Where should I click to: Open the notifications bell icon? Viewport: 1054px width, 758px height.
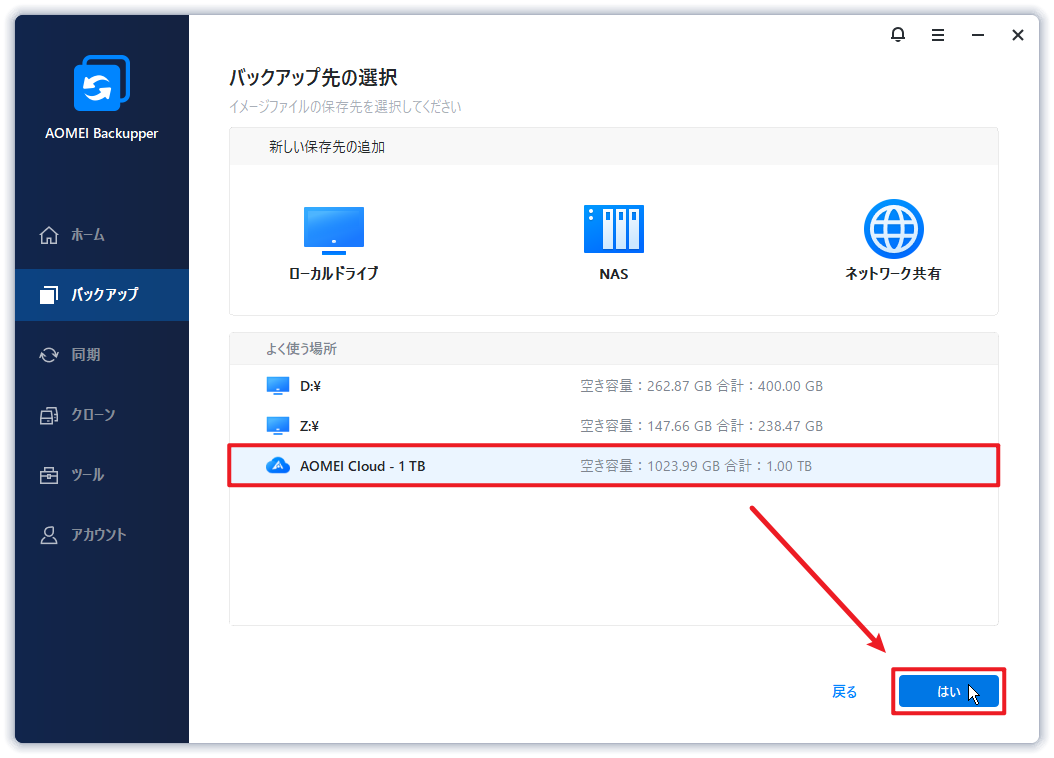tap(897, 35)
